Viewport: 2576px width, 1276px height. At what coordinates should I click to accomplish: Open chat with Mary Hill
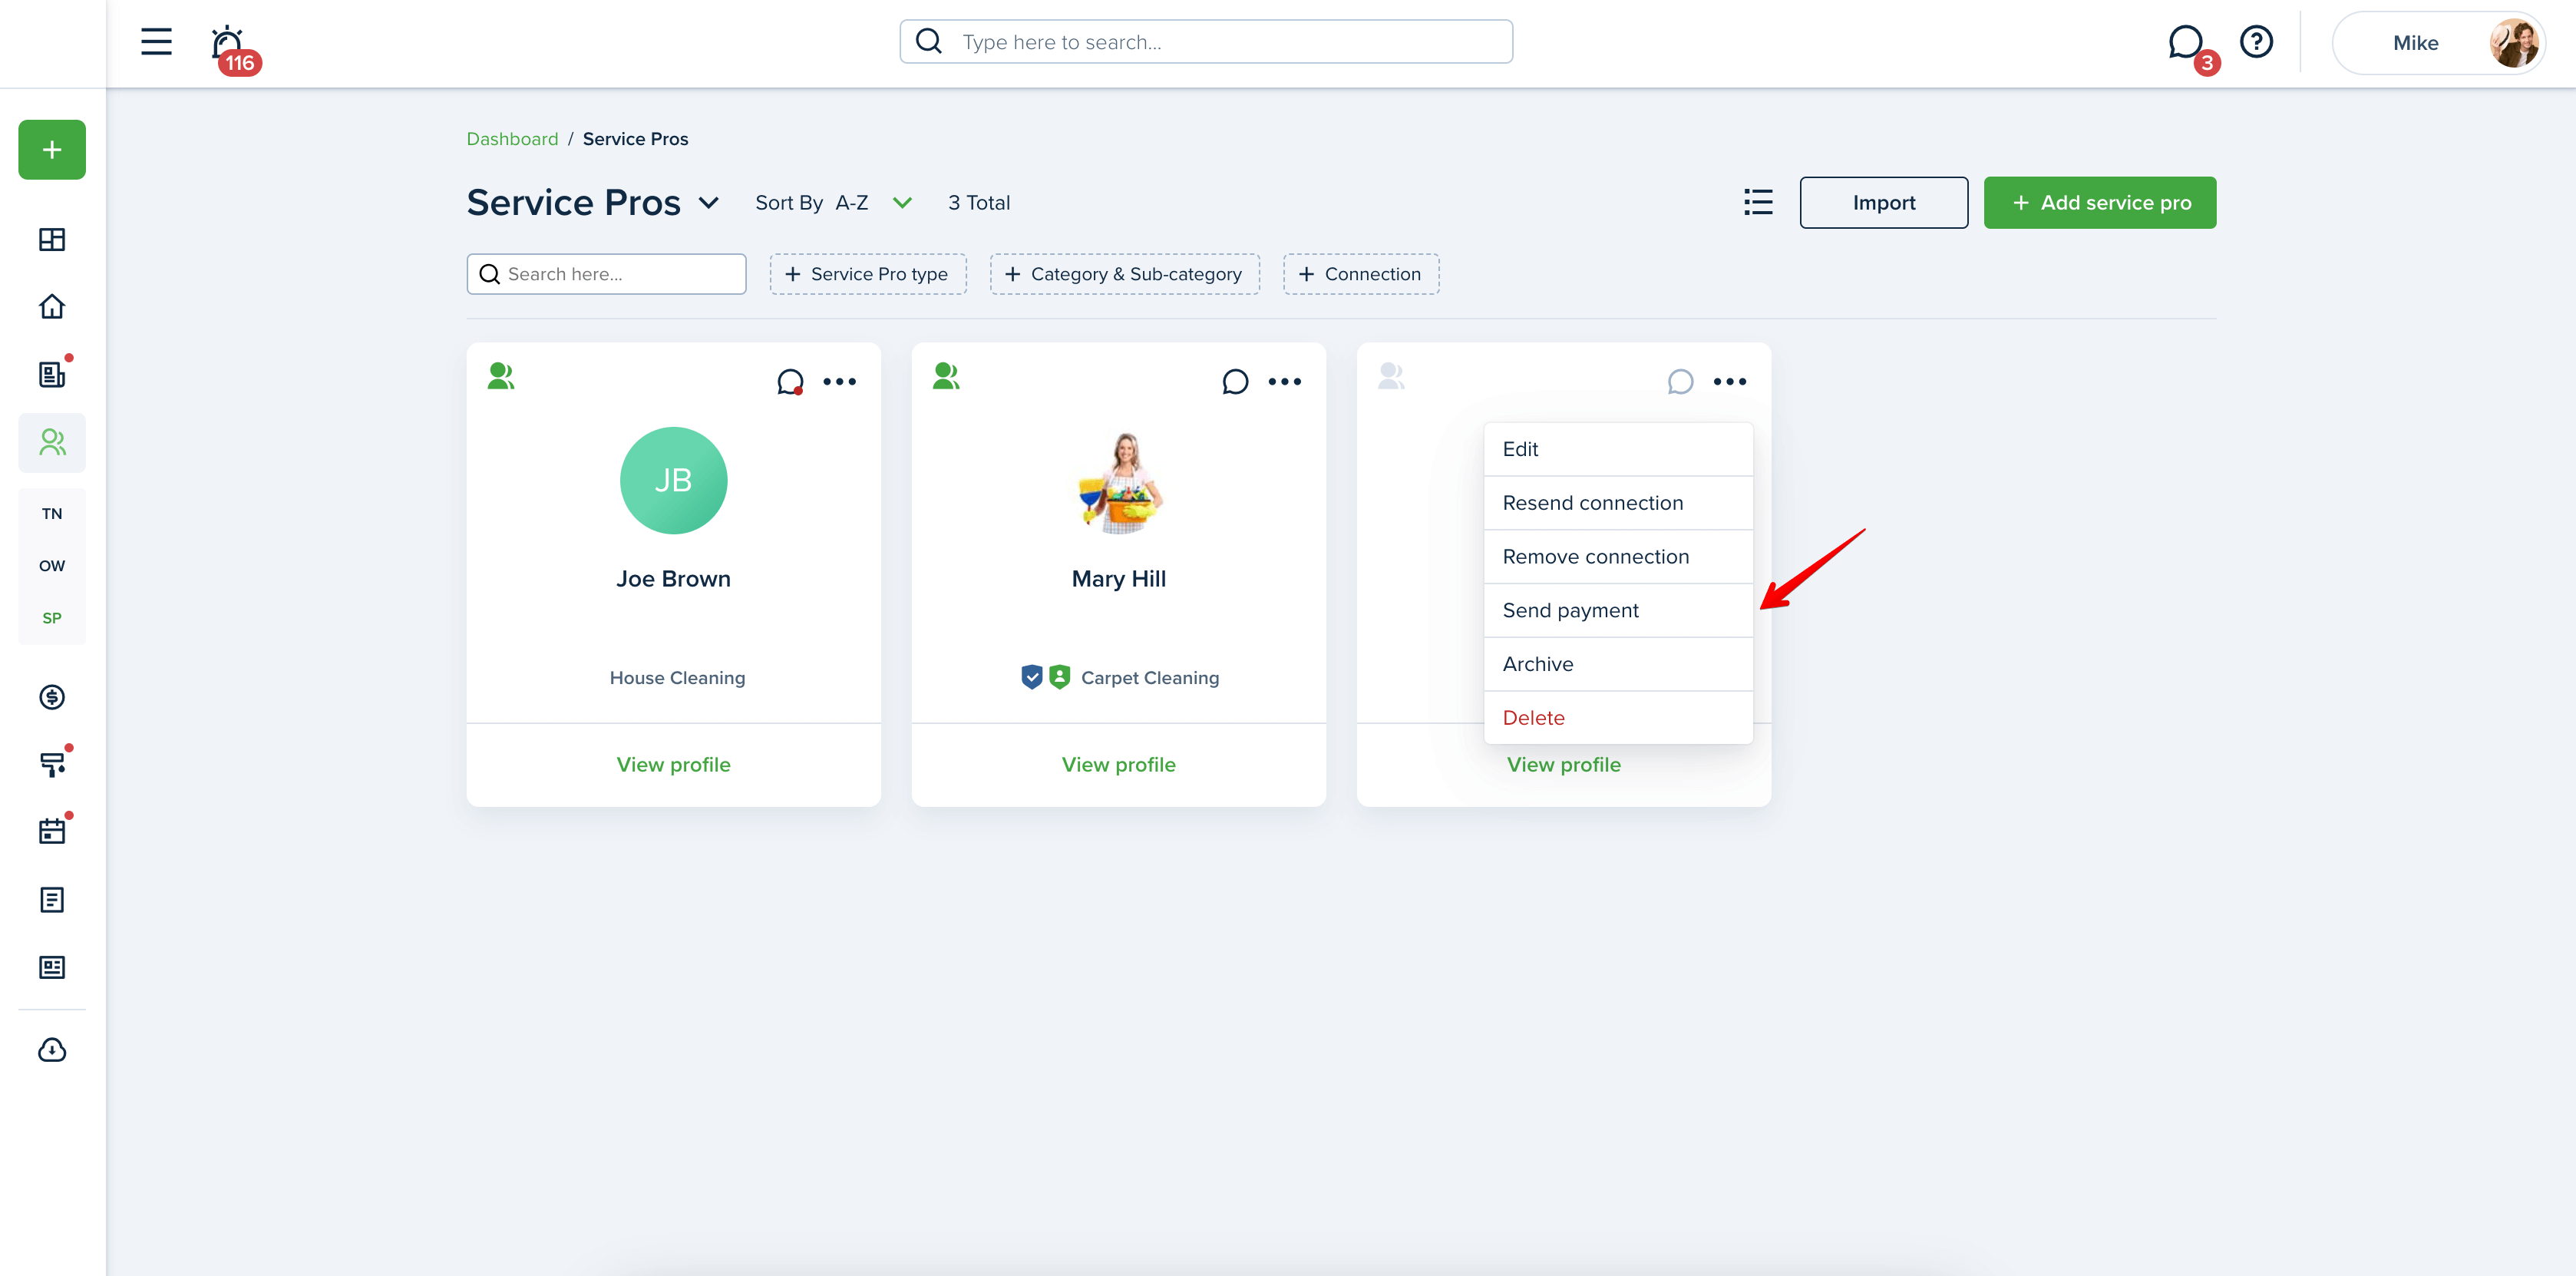click(1235, 382)
